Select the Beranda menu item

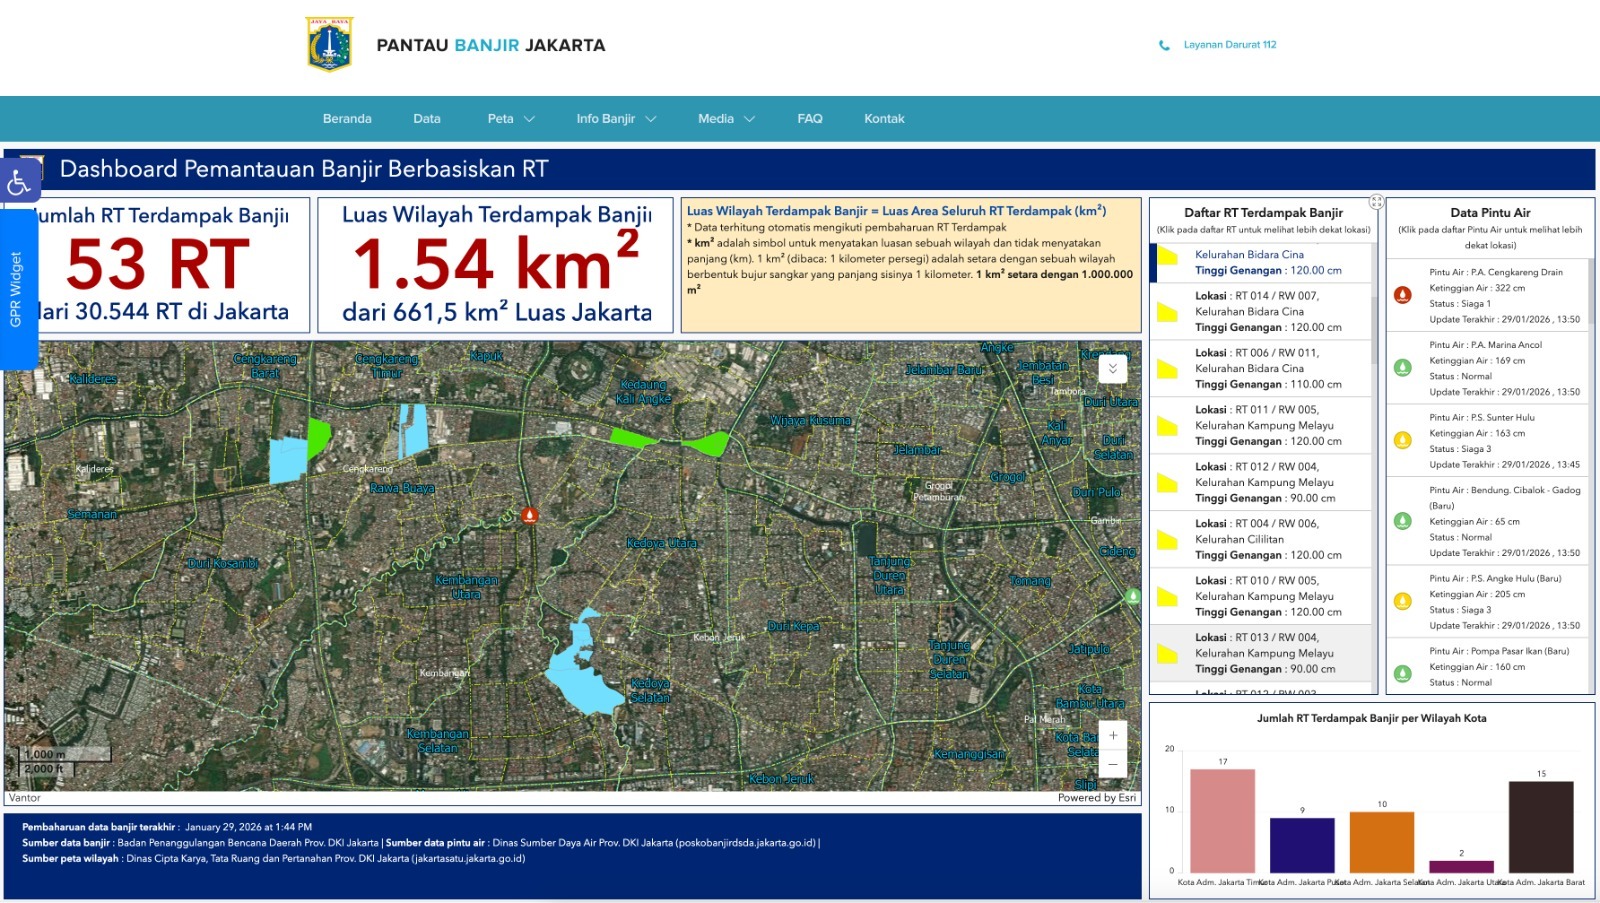pyautogui.click(x=347, y=118)
